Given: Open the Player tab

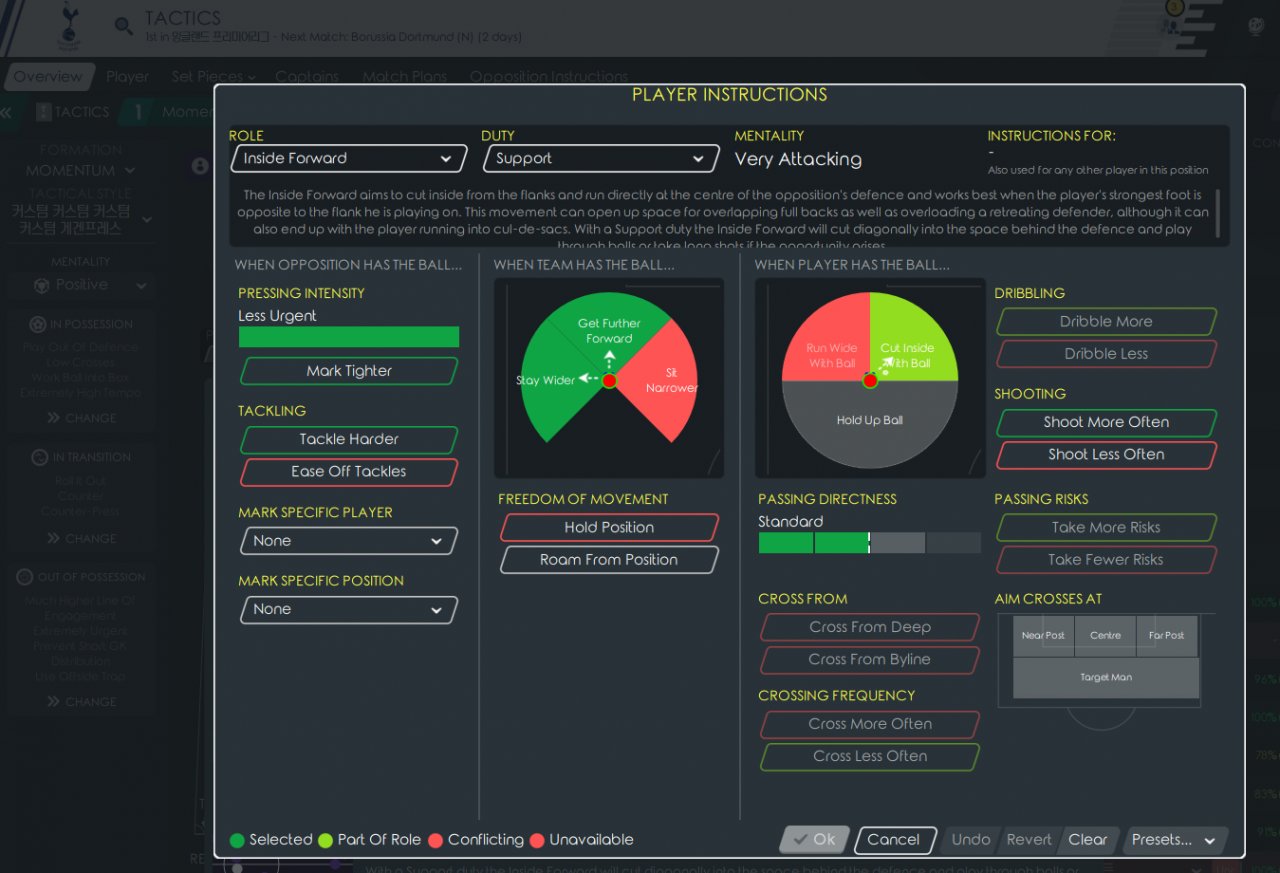Looking at the screenshot, I should pos(127,77).
